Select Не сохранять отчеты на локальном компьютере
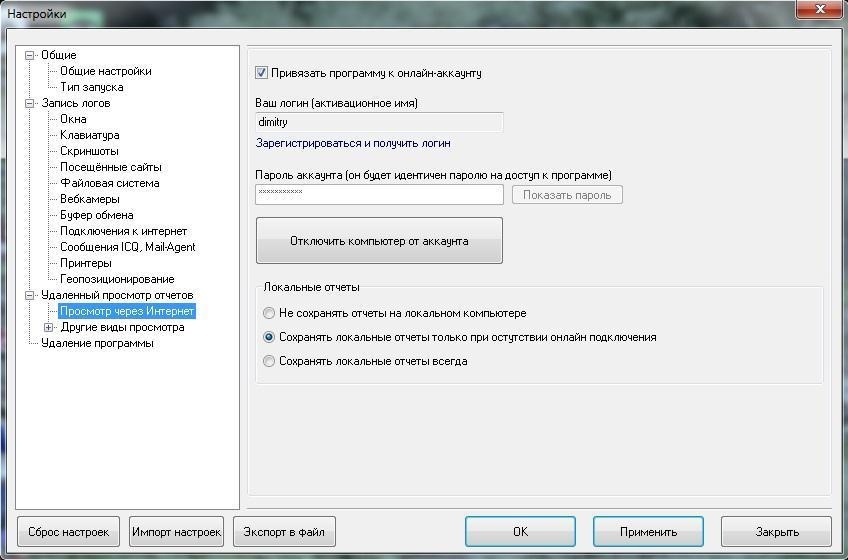 [269, 313]
